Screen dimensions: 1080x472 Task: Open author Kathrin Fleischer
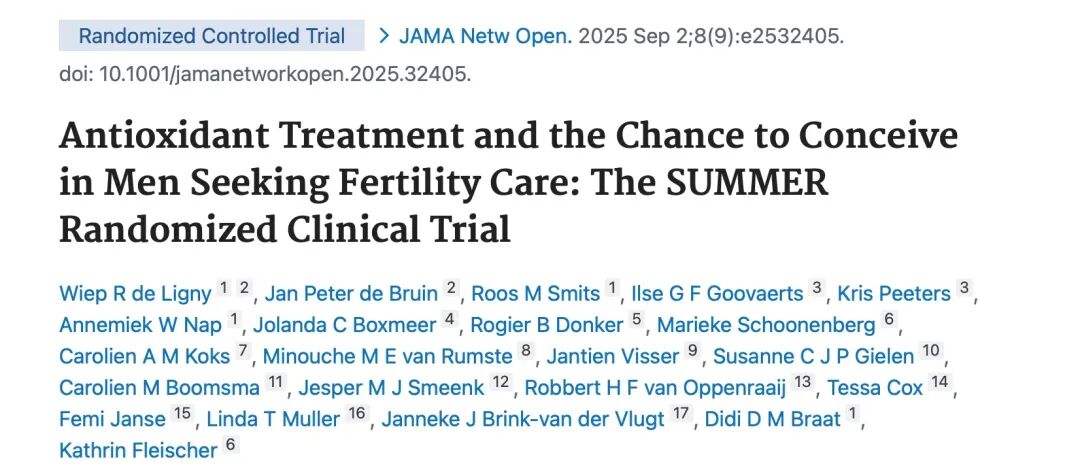(138, 450)
